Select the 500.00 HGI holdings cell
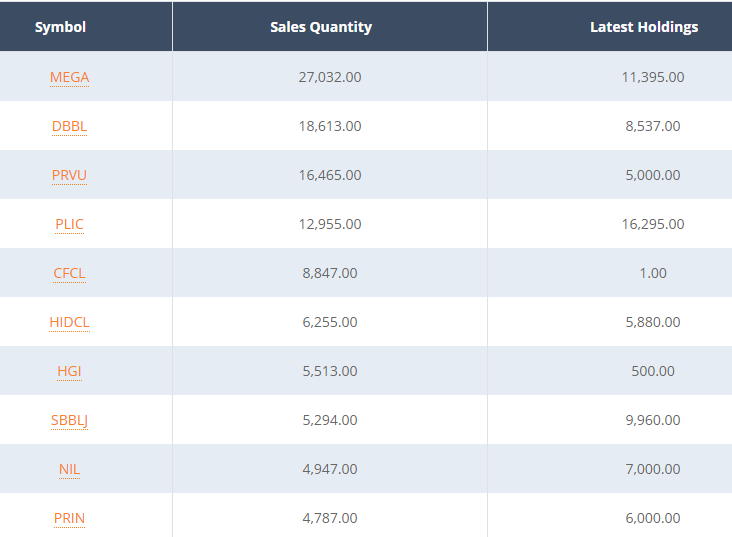Viewport: 732px width, 537px height. [653, 371]
